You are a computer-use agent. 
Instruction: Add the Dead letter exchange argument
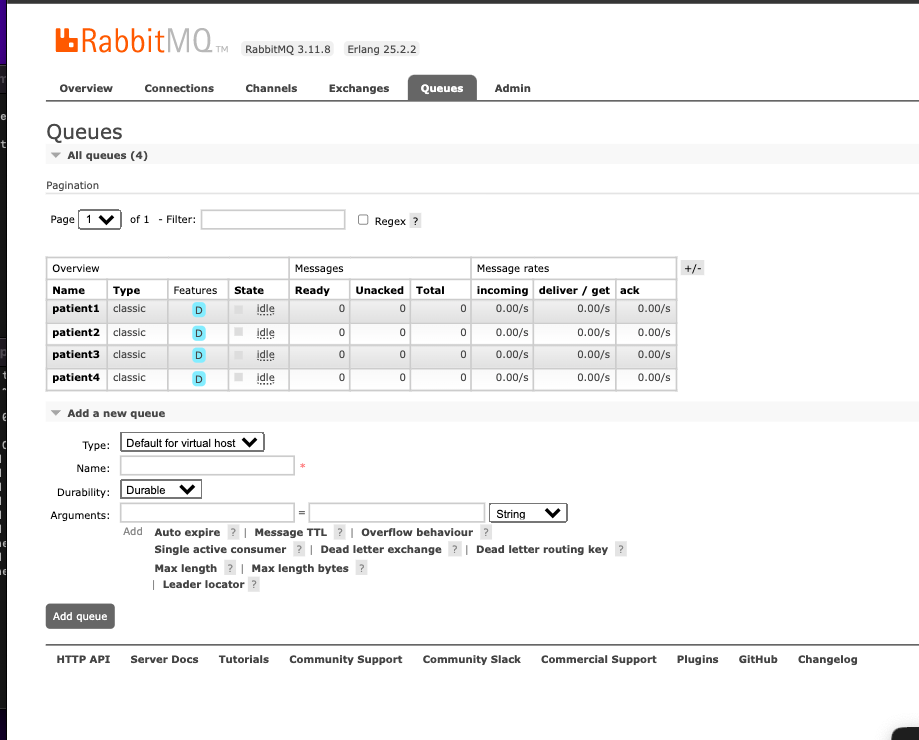[x=381, y=549]
